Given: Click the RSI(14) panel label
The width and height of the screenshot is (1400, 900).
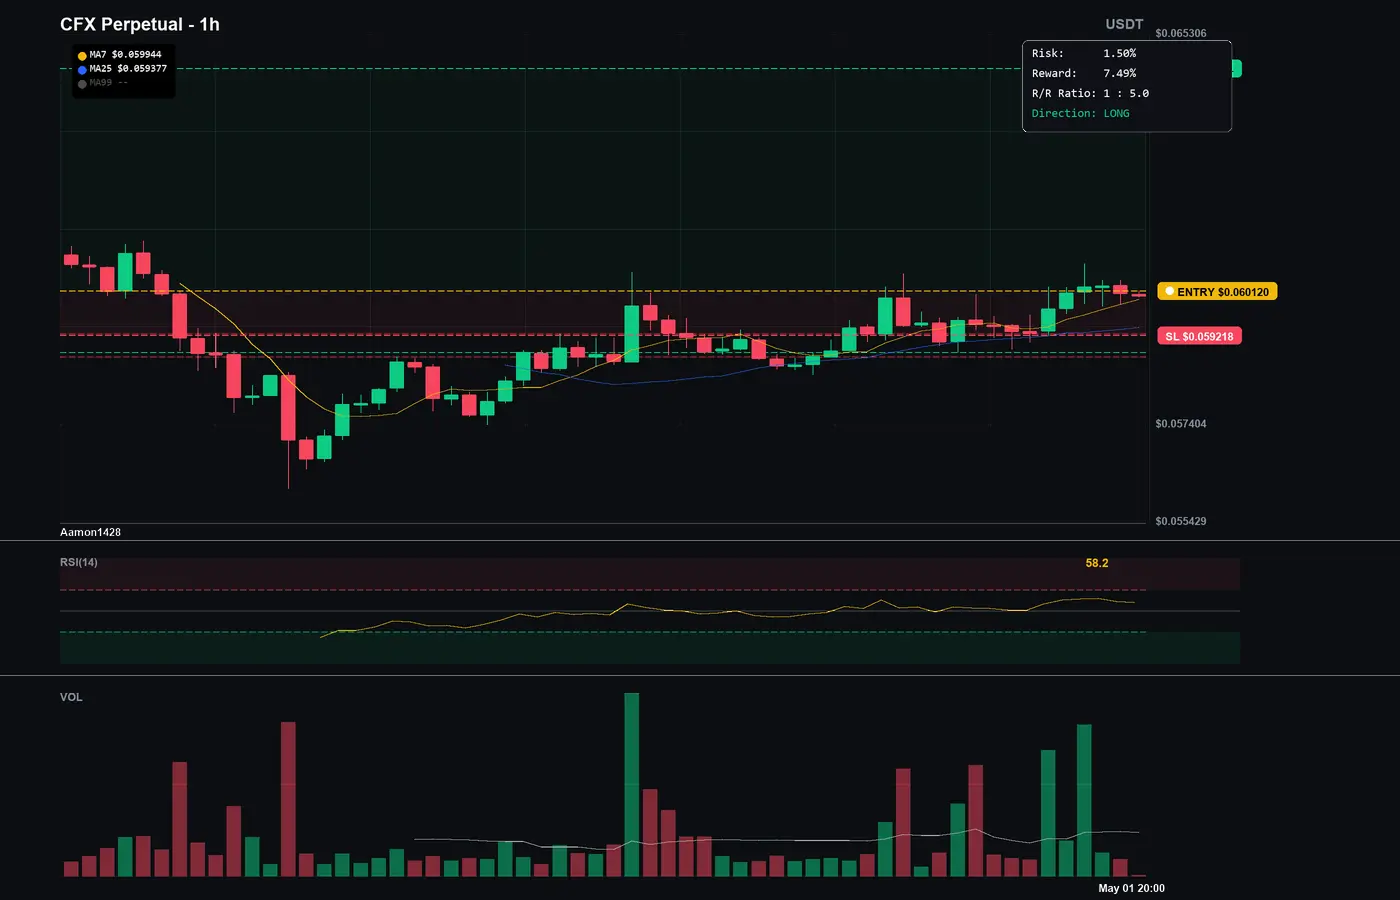Looking at the screenshot, I should point(79,562).
